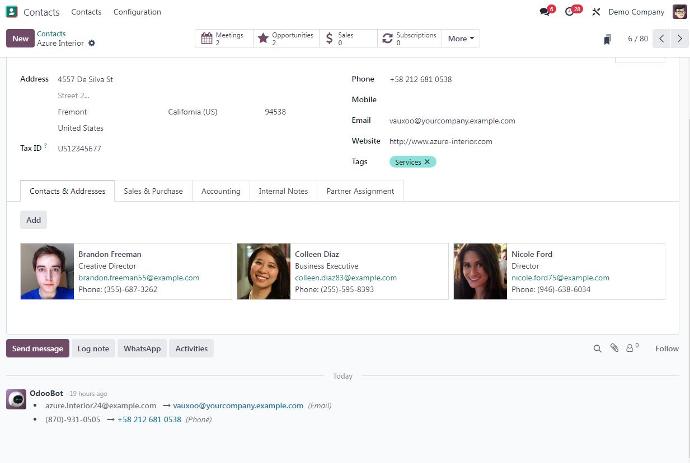Open Meetings calendar smart button
The width and height of the screenshot is (690, 463).
[x=224, y=38]
